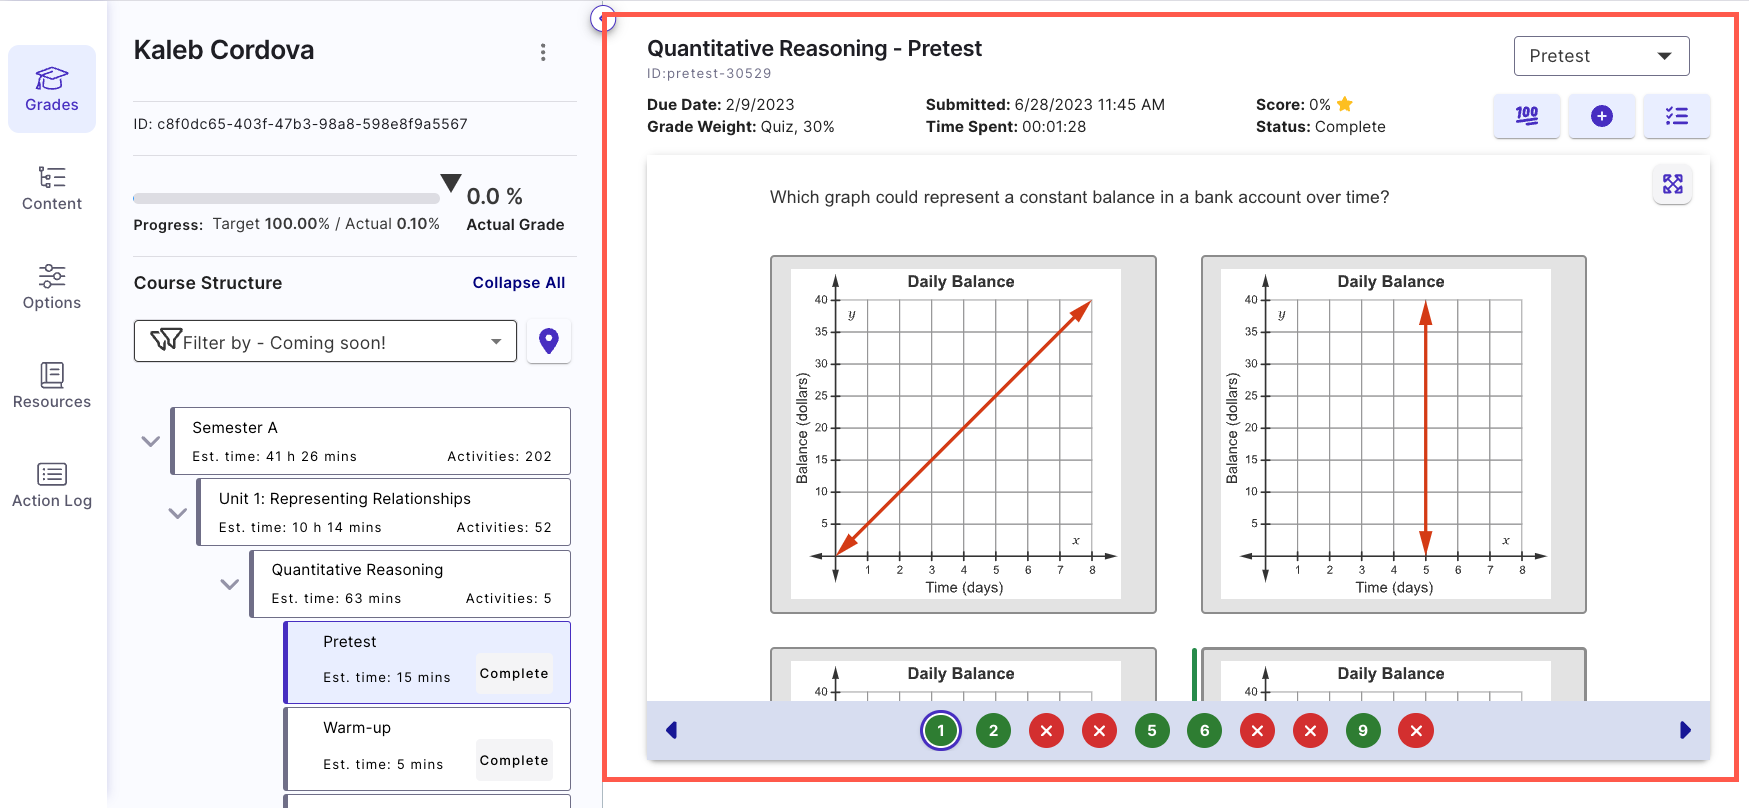Open the Filter by dropdown
Viewport: 1749px width, 808px height.
[325, 341]
